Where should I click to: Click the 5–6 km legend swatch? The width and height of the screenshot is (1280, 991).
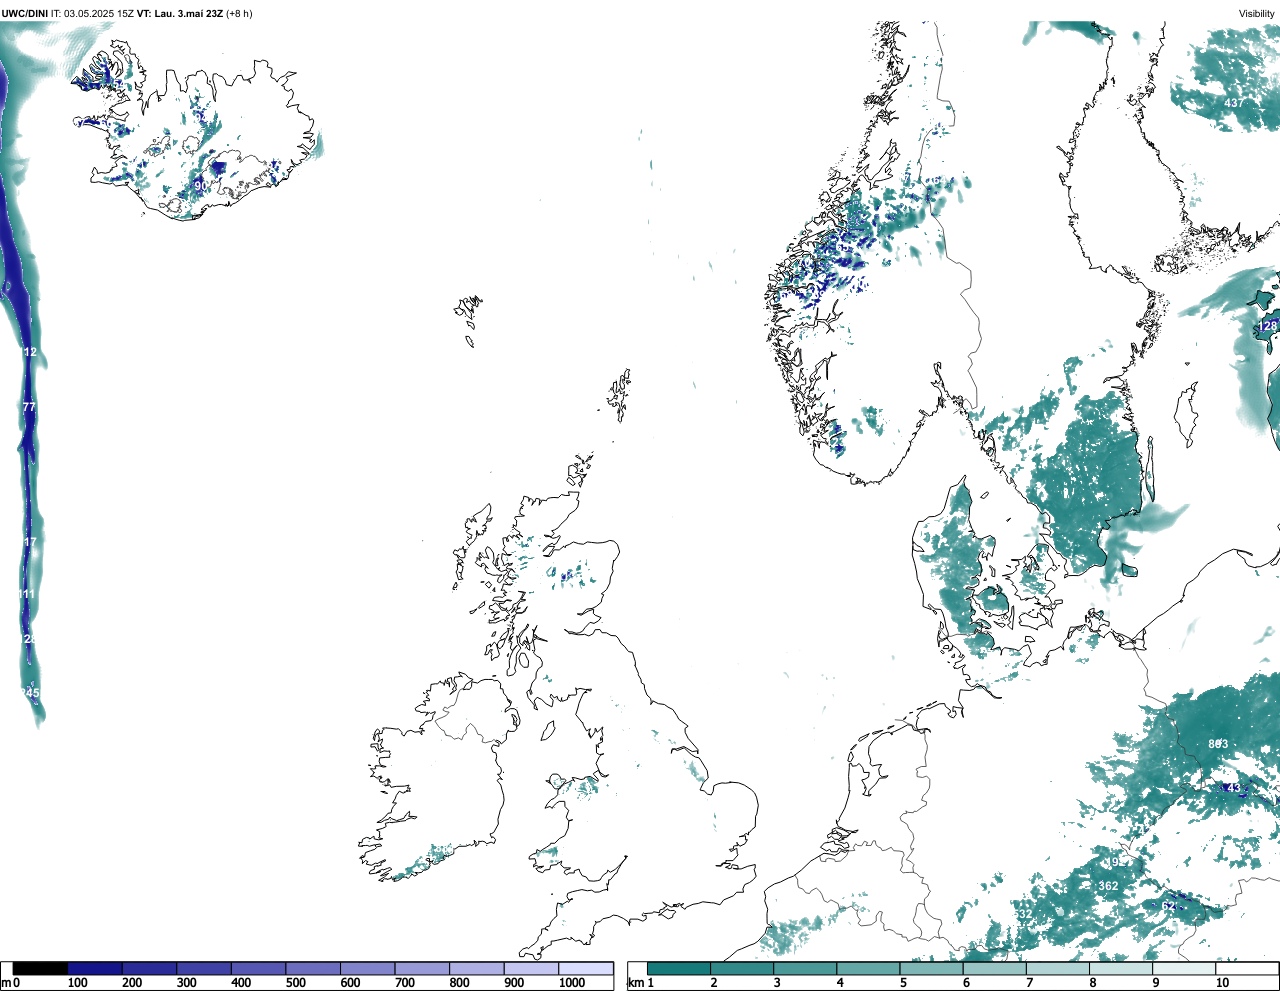pos(932,968)
